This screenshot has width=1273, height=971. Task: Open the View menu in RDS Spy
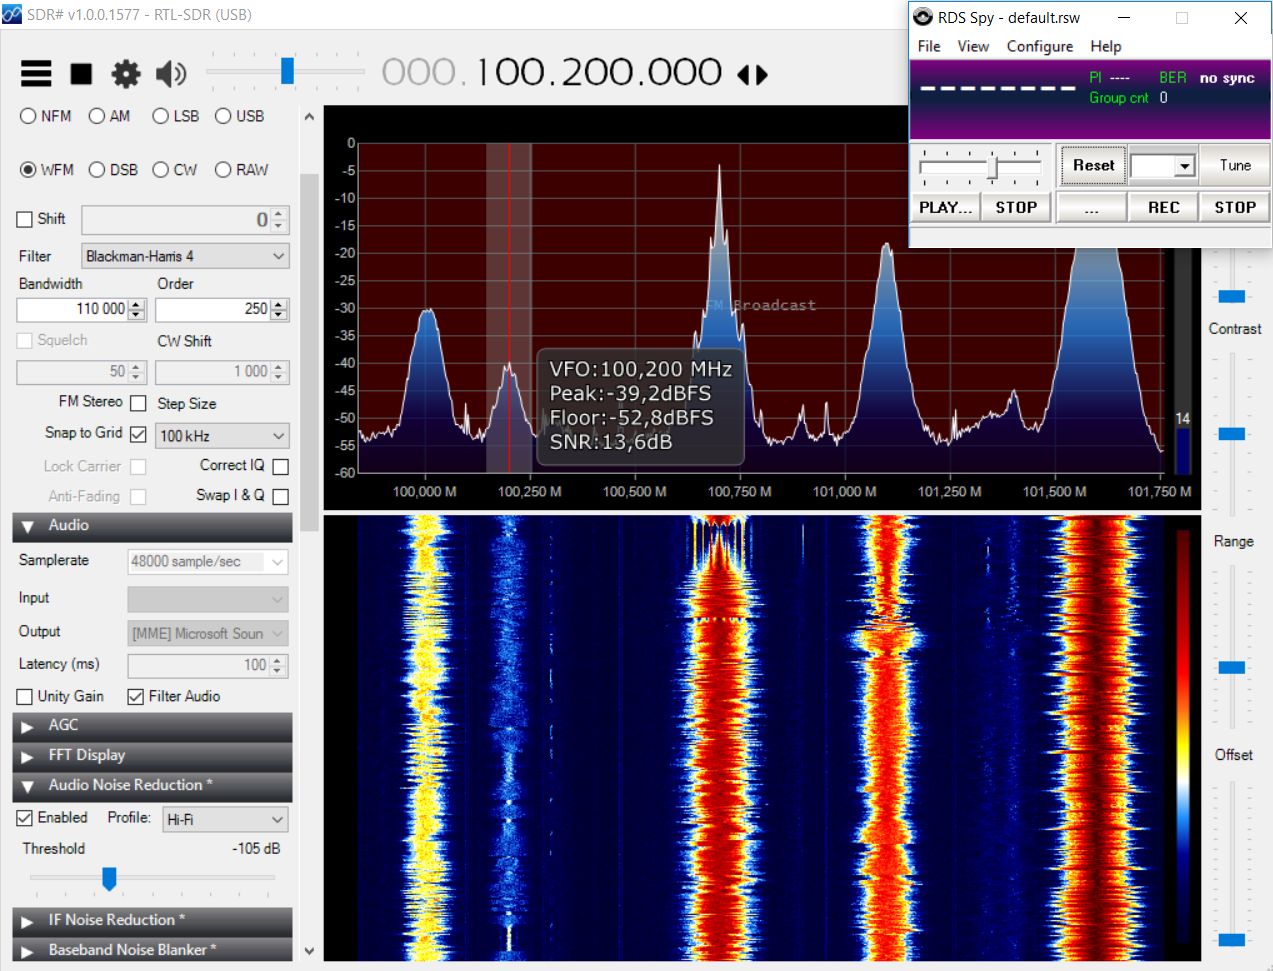(972, 46)
